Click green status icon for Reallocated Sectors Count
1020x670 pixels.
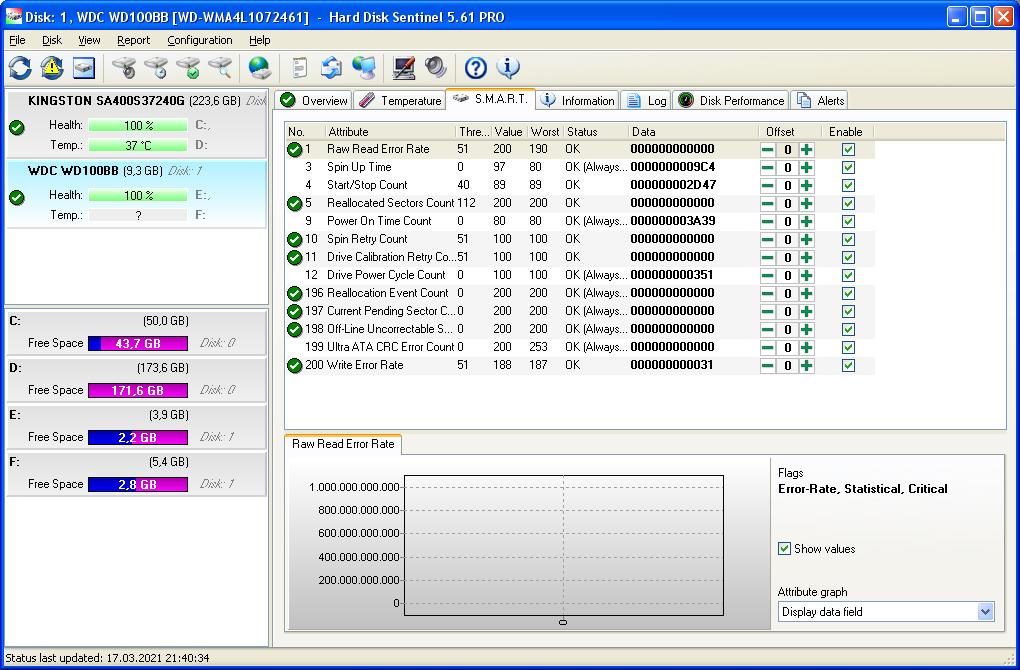[x=295, y=204]
